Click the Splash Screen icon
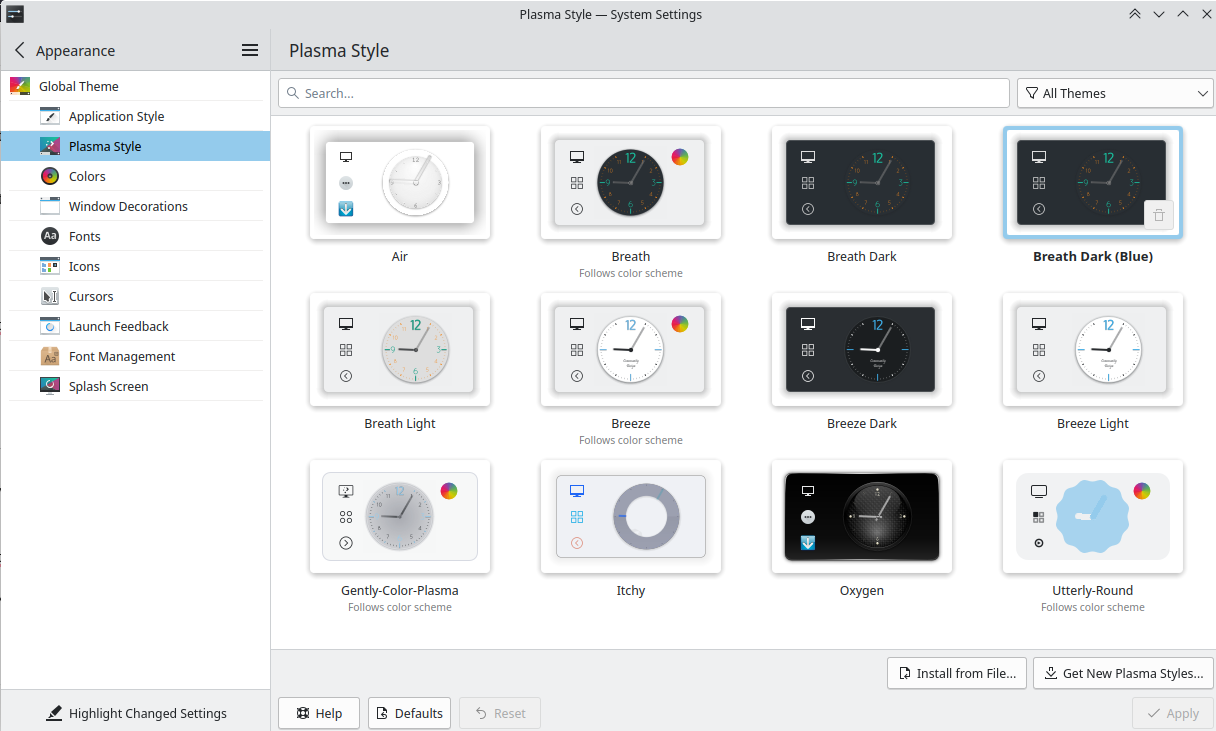The height and width of the screenshot is (731, 1216). pos(50,386)
